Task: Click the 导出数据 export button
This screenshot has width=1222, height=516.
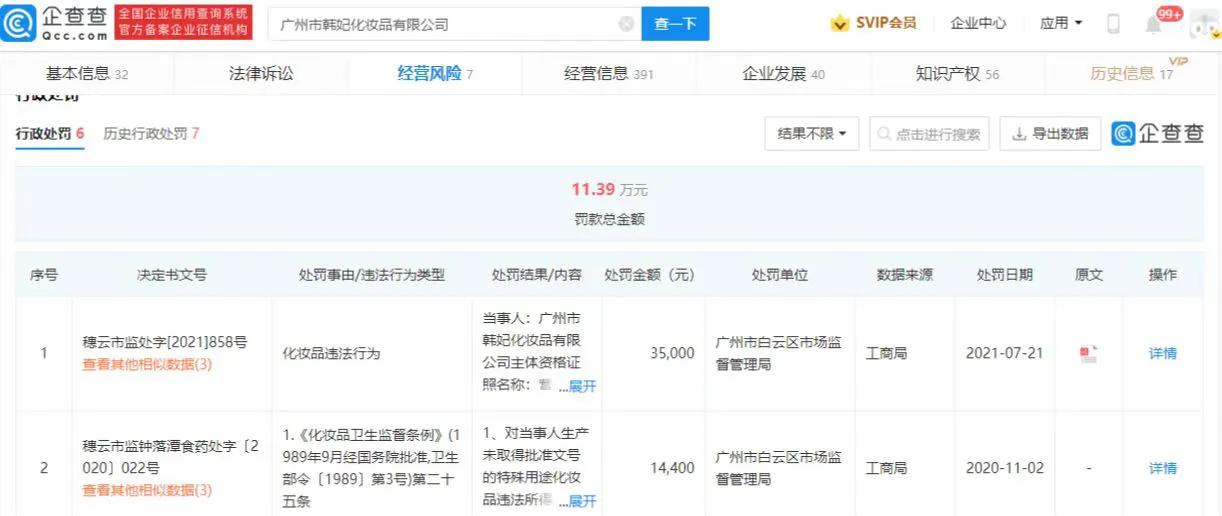Action: pos(1050,134)
